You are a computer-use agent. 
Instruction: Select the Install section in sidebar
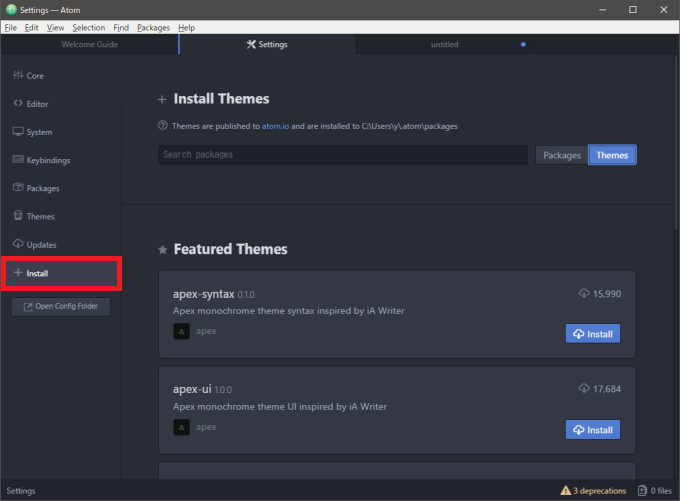tap(61, 273)
